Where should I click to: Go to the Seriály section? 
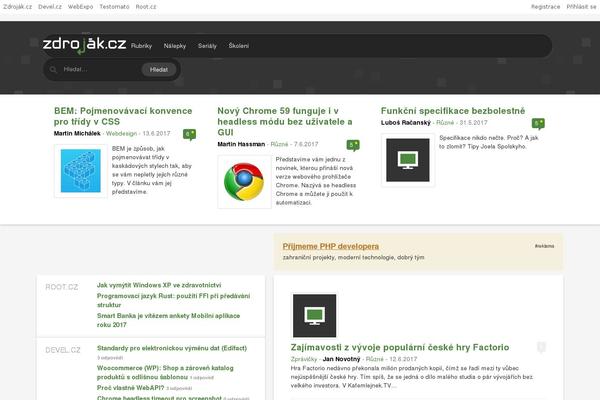pyautogui.click(x=209, y=46)
